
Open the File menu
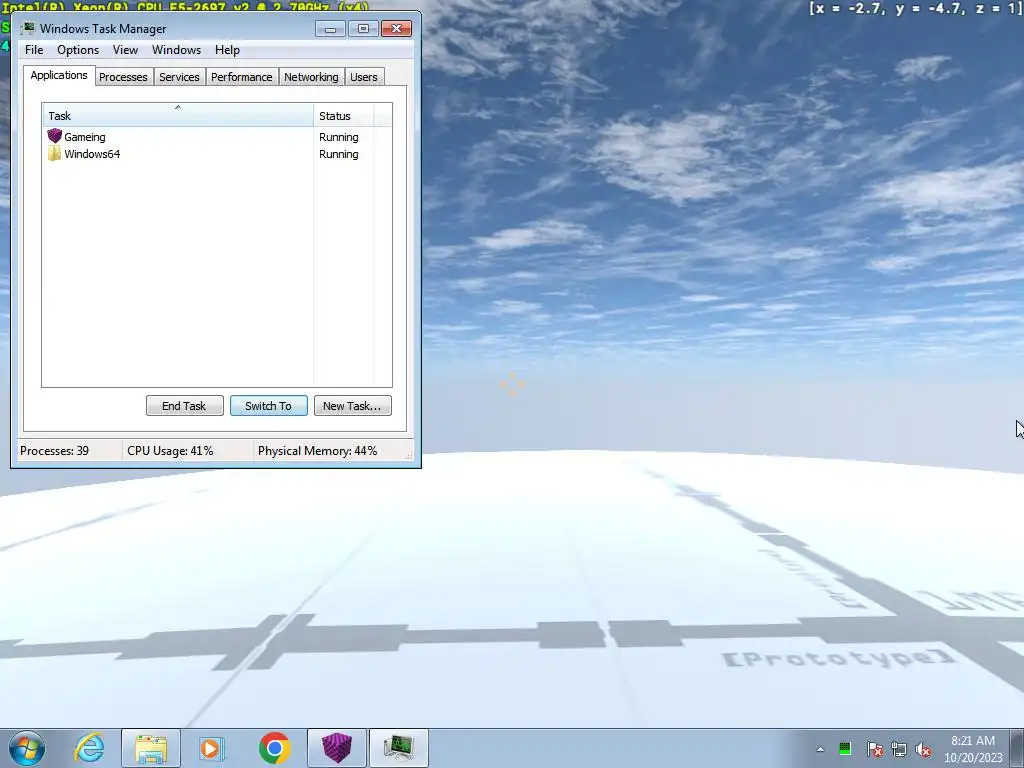click(x=34, y=50)
